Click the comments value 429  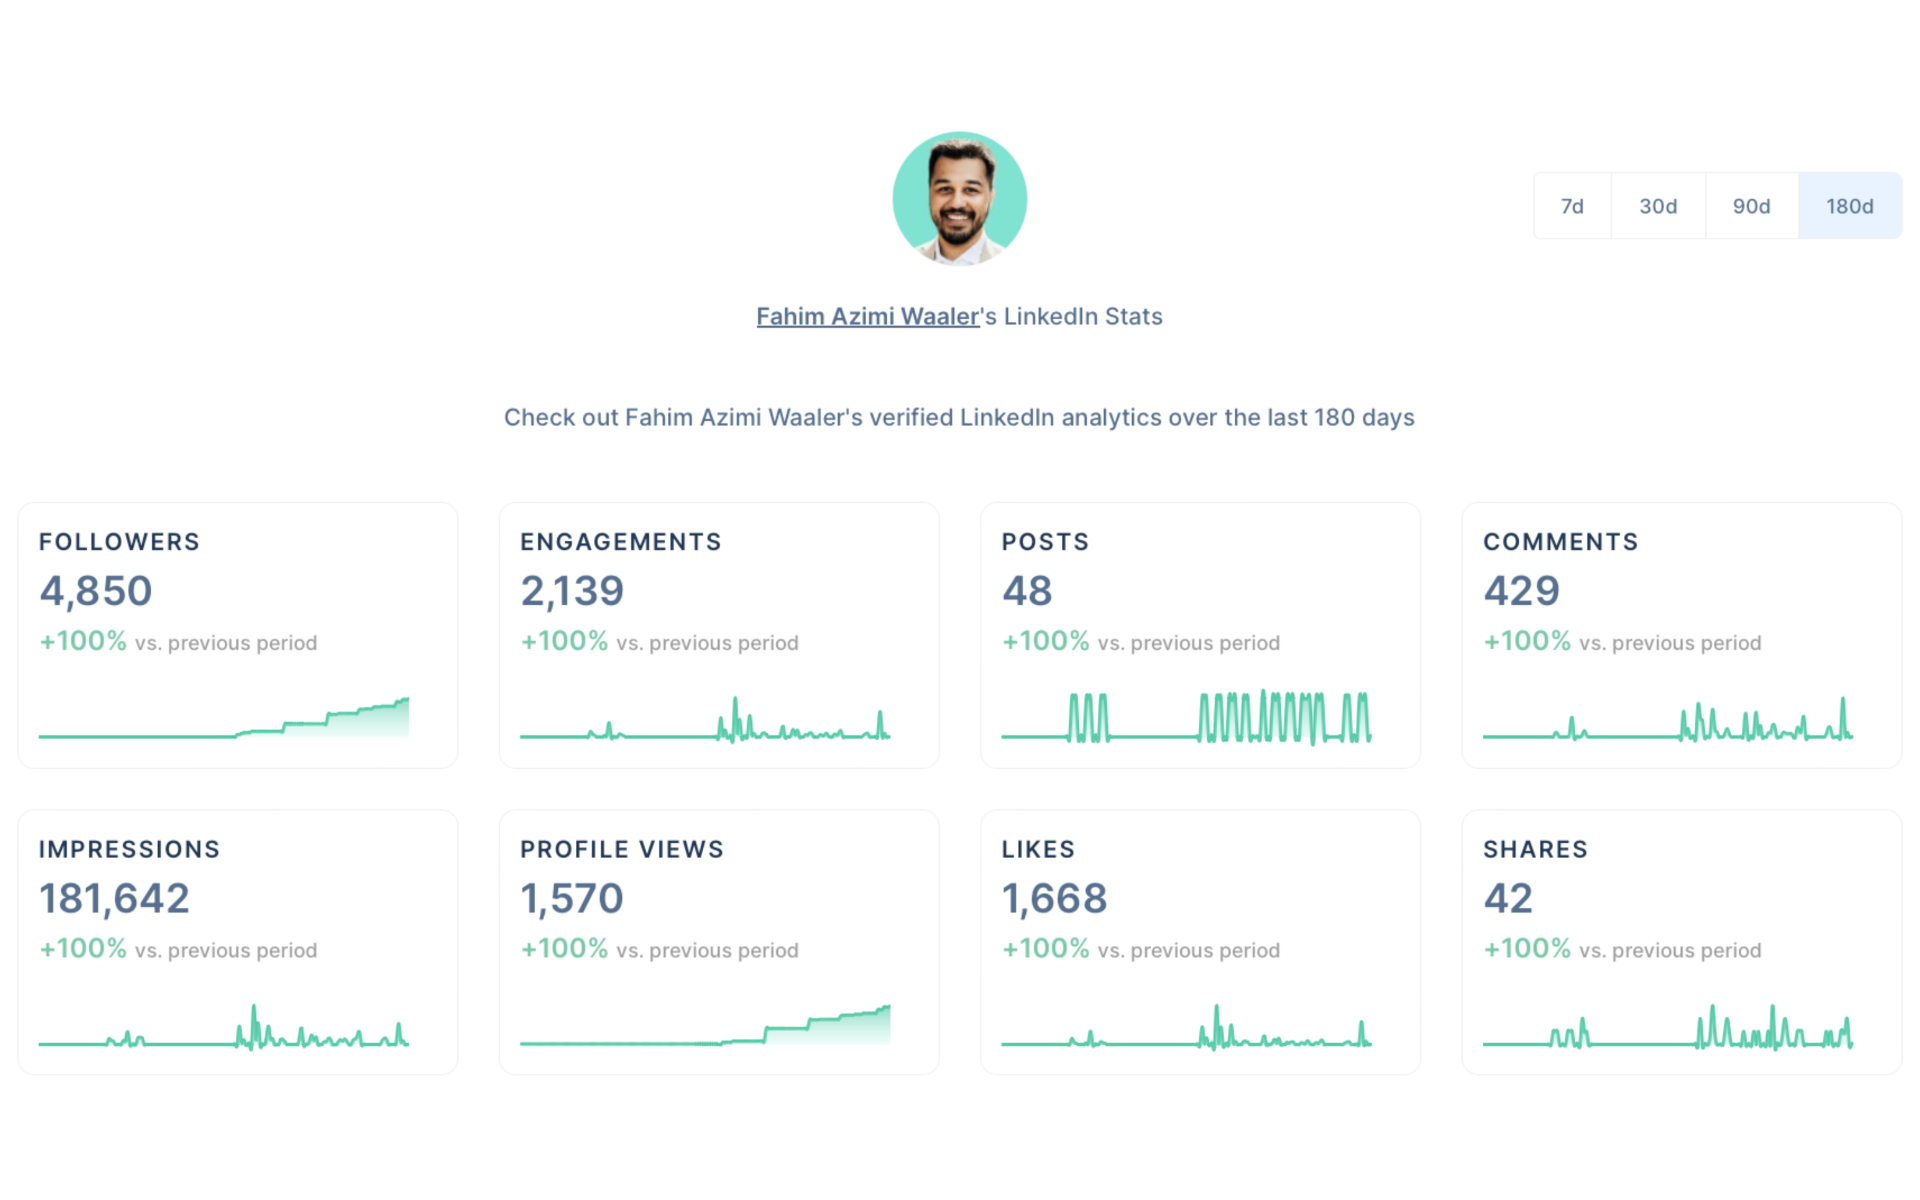[1521, 591]
